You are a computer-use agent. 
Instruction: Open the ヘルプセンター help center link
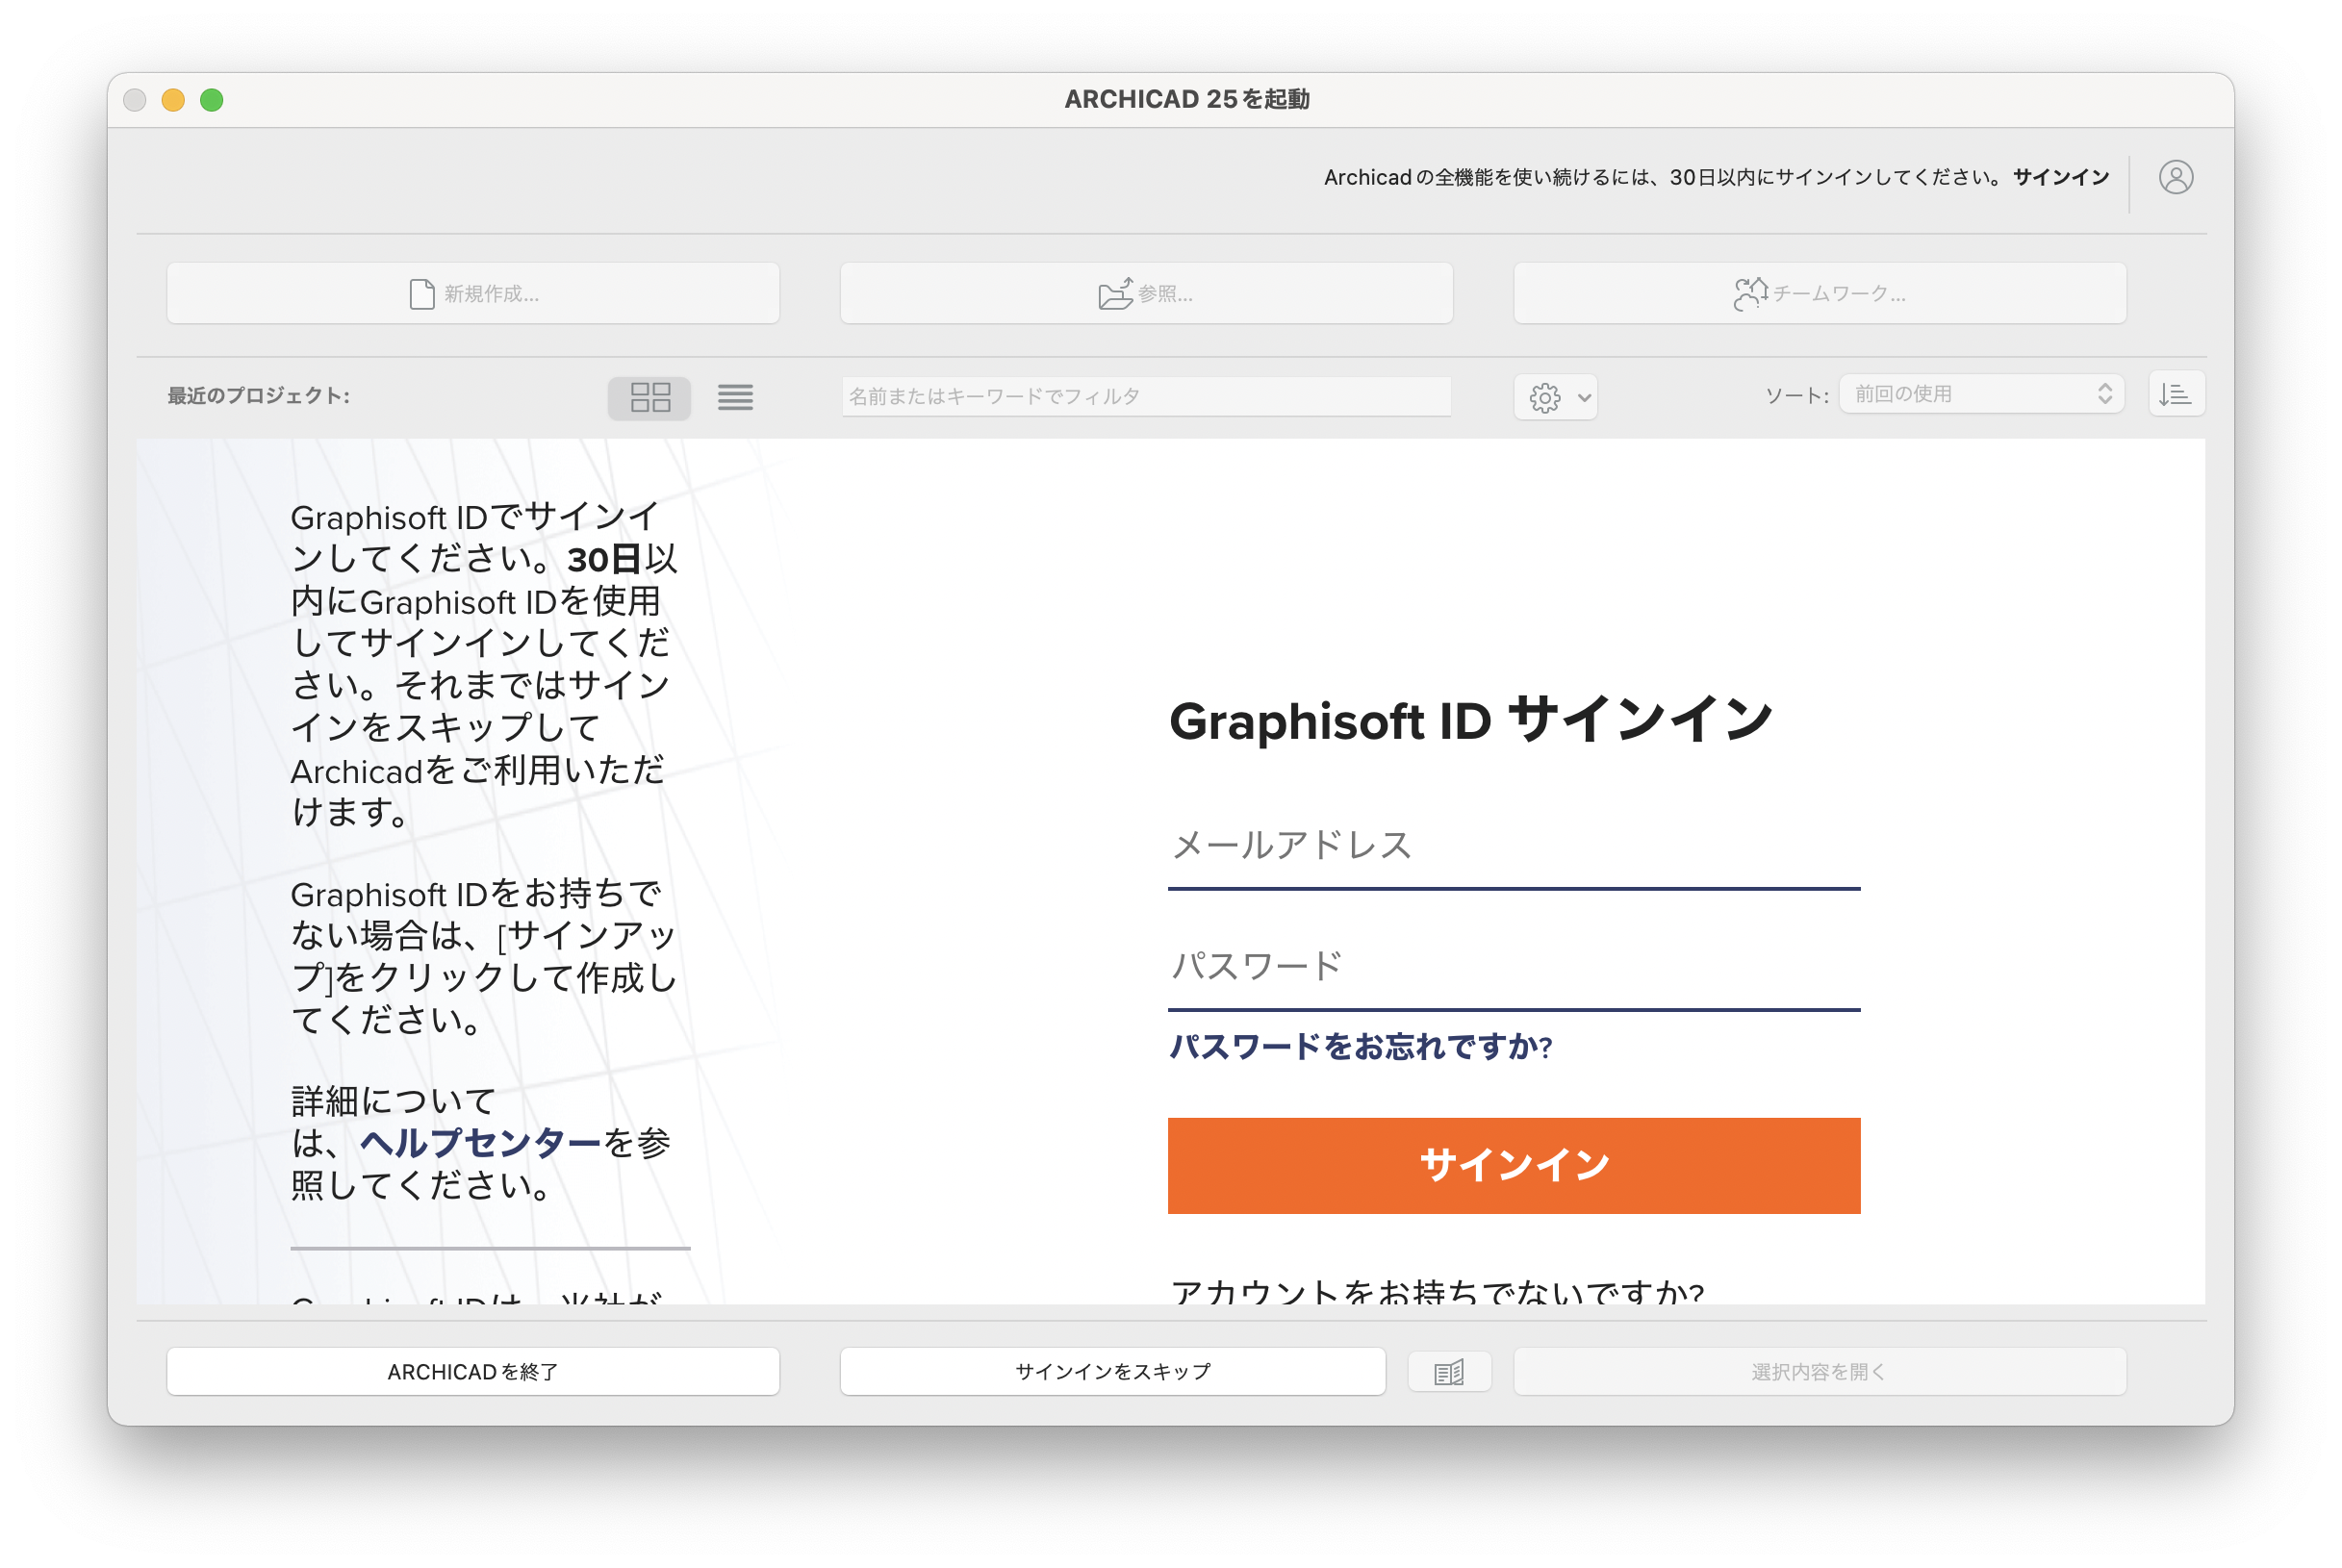pos(480,1143)
